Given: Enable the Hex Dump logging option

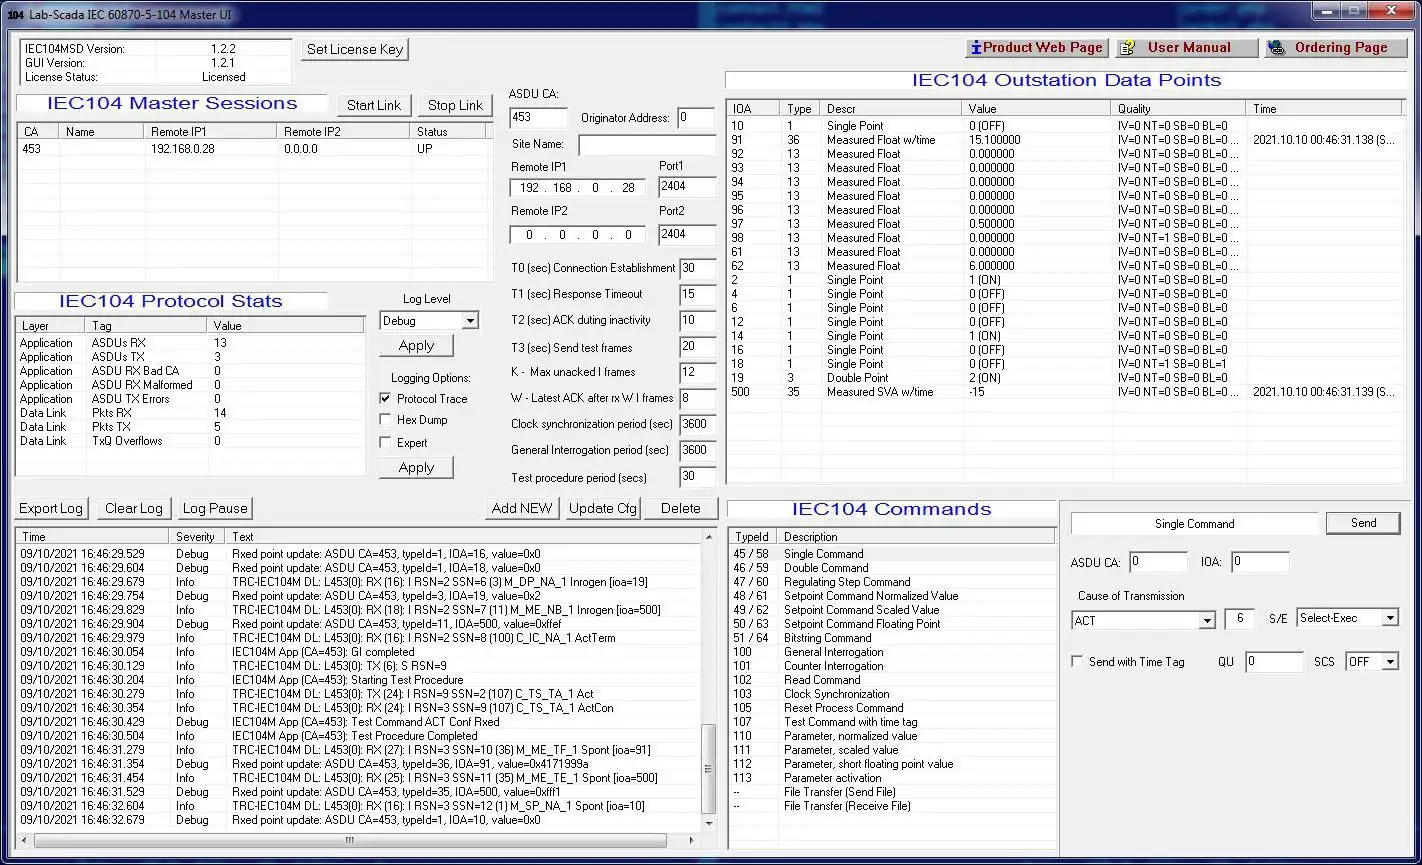Looking at the screenshot, I should point(385,420).
